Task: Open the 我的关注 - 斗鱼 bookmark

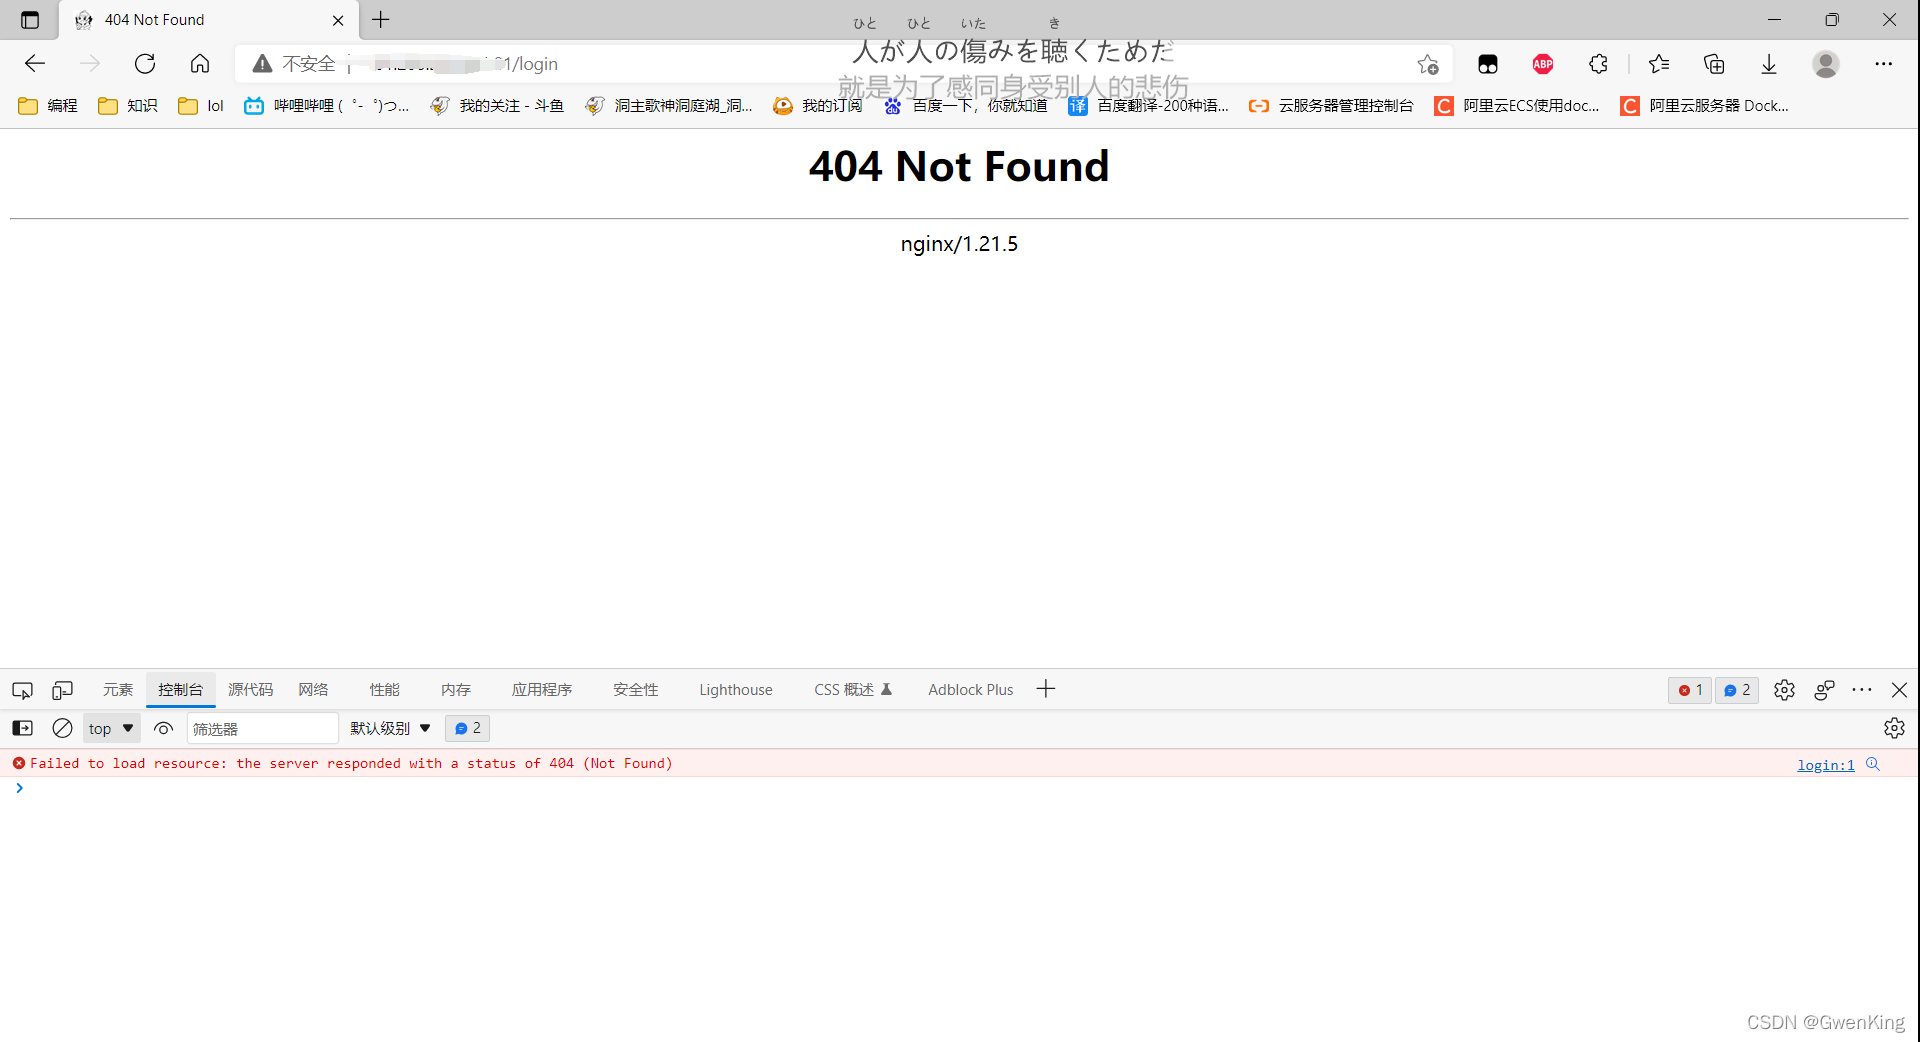Action: click(x=497, y=105)
